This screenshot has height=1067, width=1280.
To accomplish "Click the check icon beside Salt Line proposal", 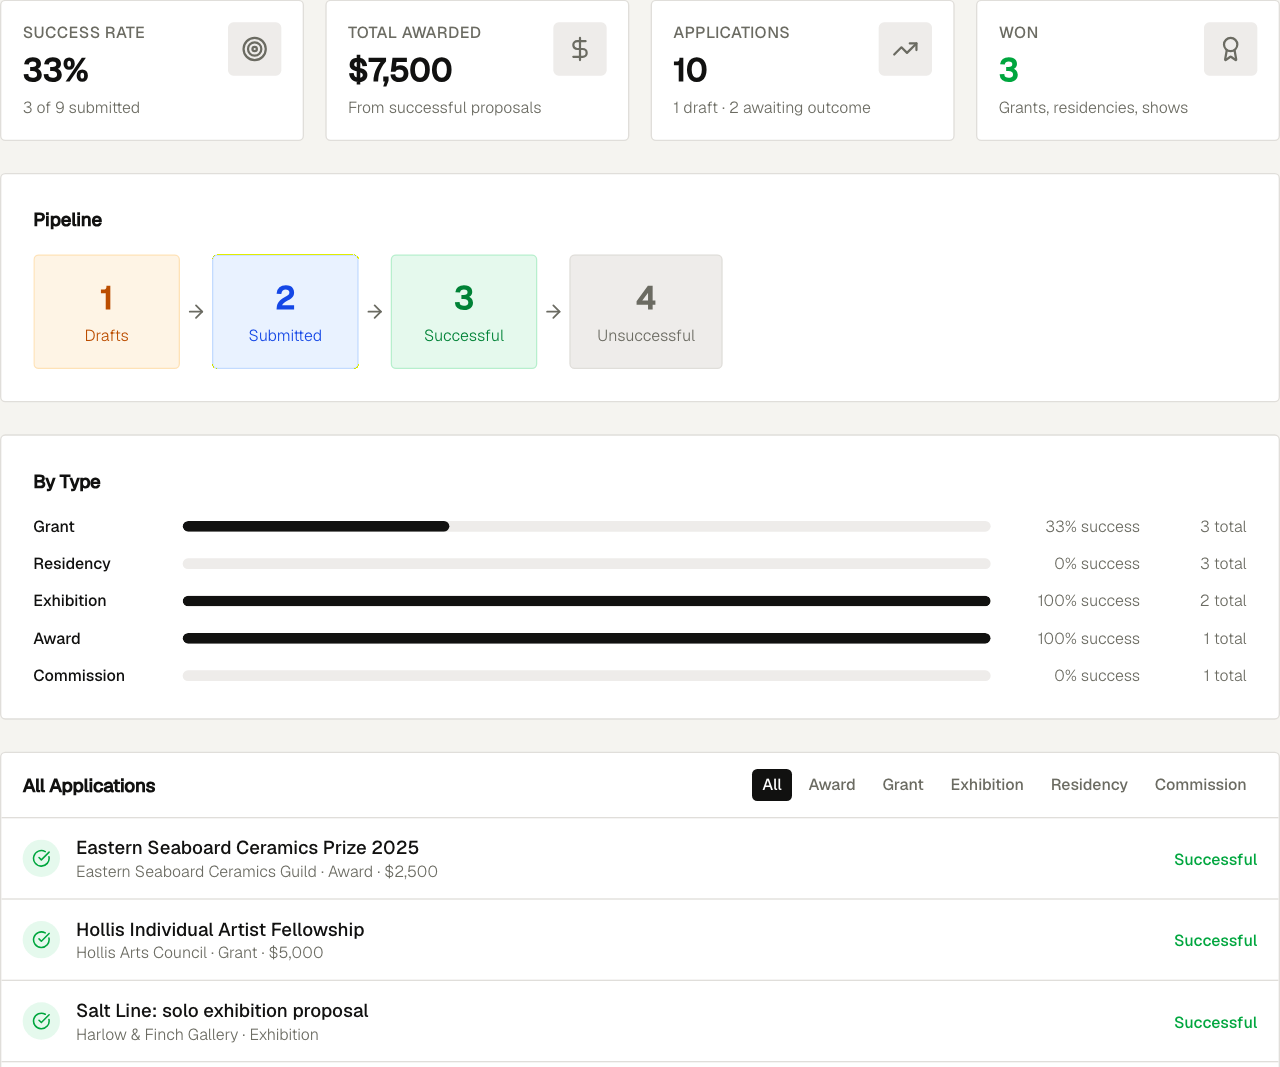I will pos(42,1021).
